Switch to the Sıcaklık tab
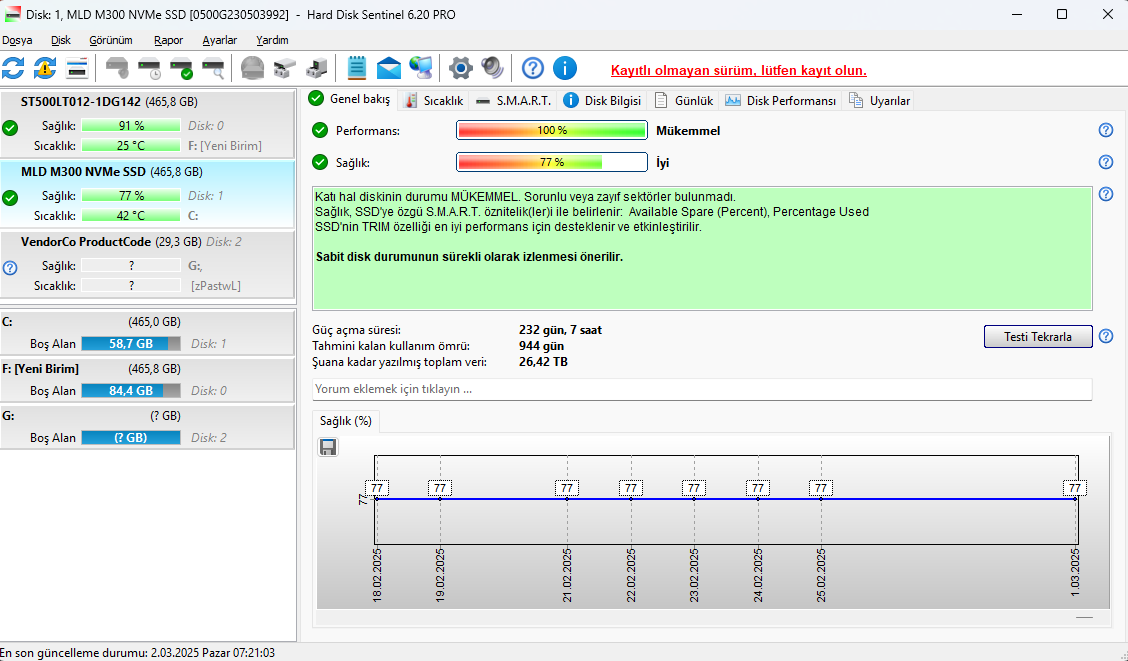 (x=434, y=101)
